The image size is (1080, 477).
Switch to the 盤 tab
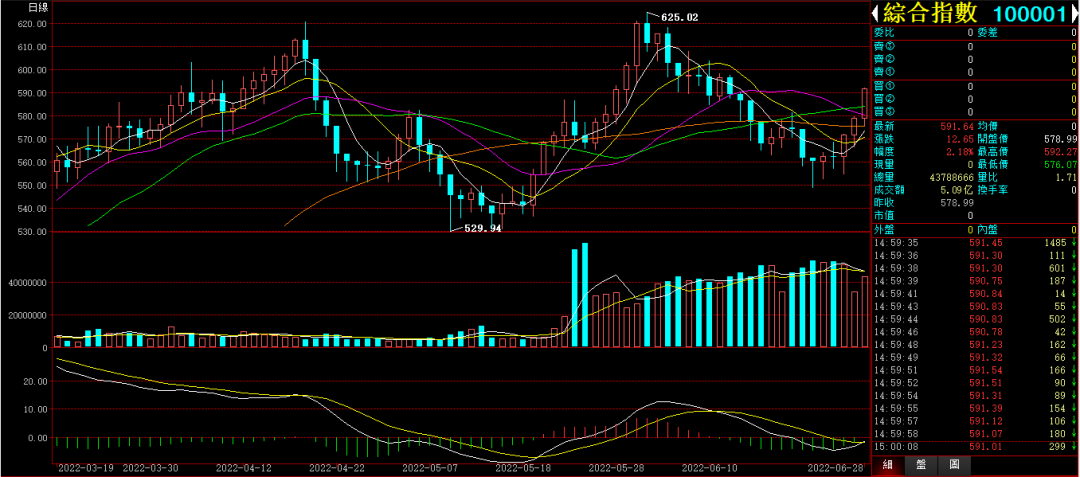click(x=922, y=466)
